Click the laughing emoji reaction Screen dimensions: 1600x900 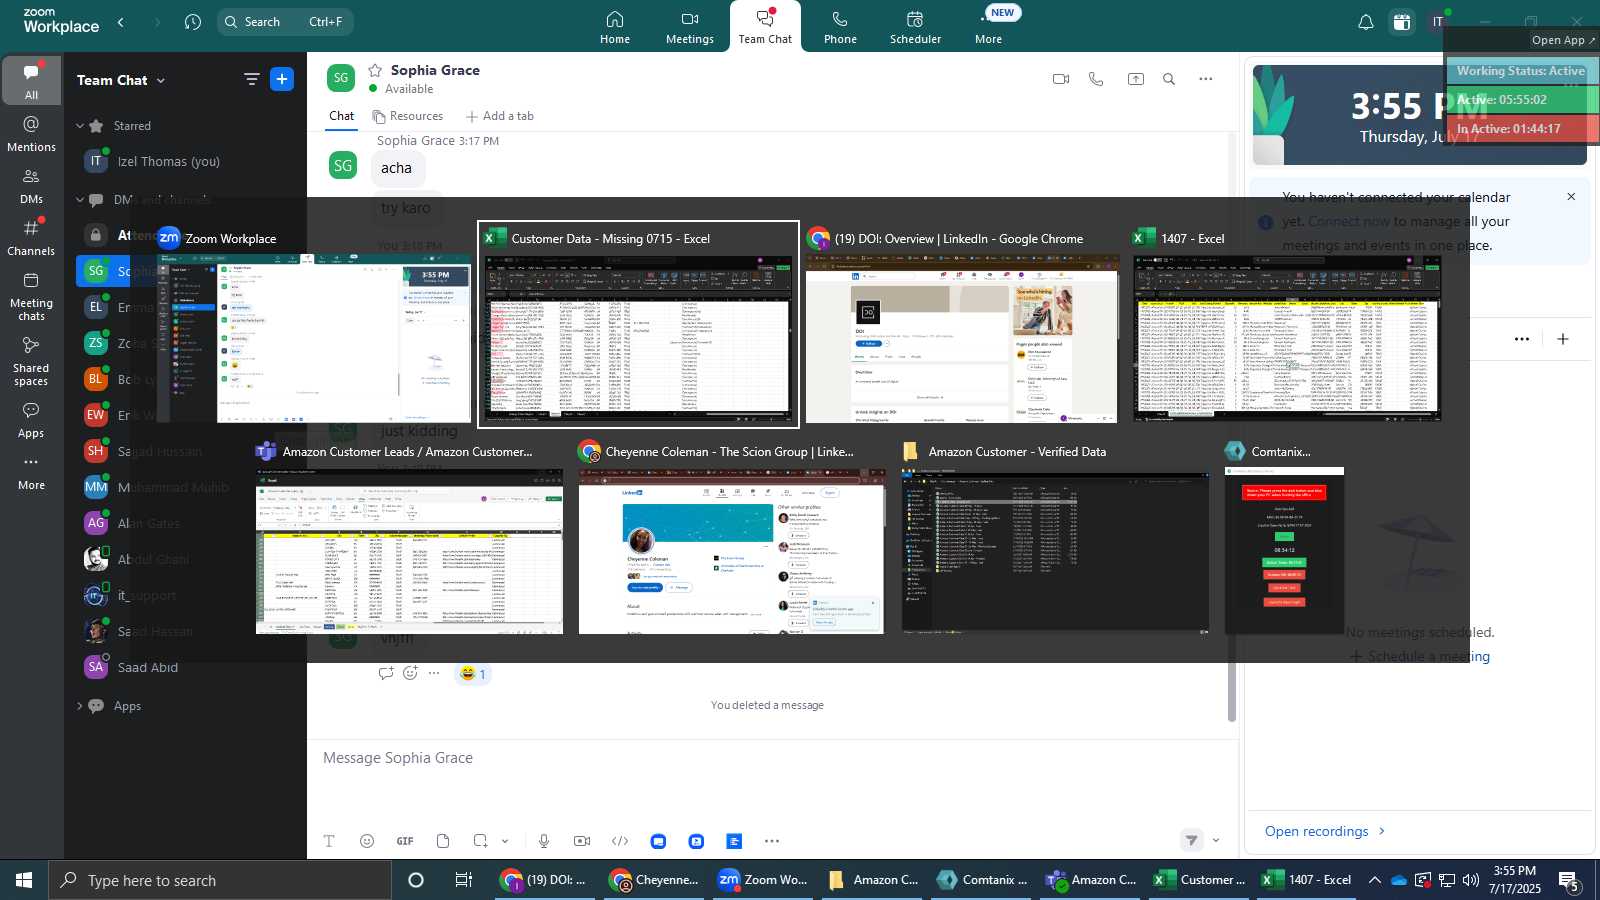[x=472, y=674]
